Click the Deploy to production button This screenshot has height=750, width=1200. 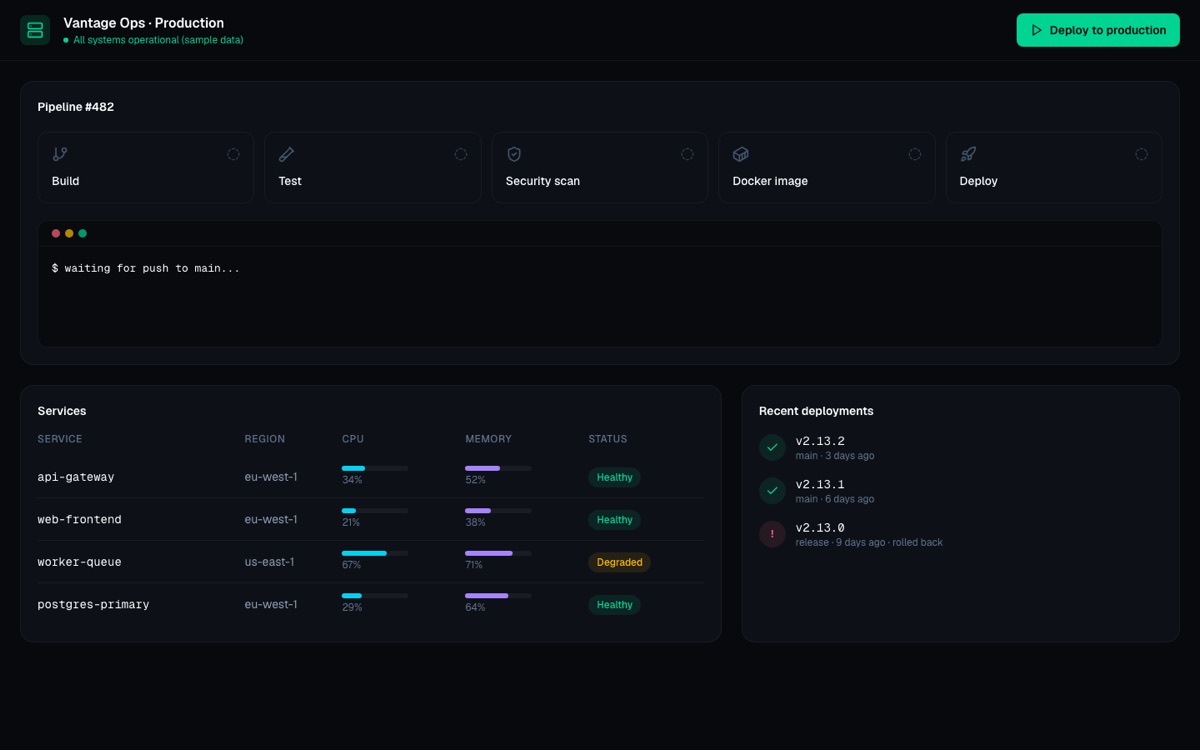(1098, 30)
